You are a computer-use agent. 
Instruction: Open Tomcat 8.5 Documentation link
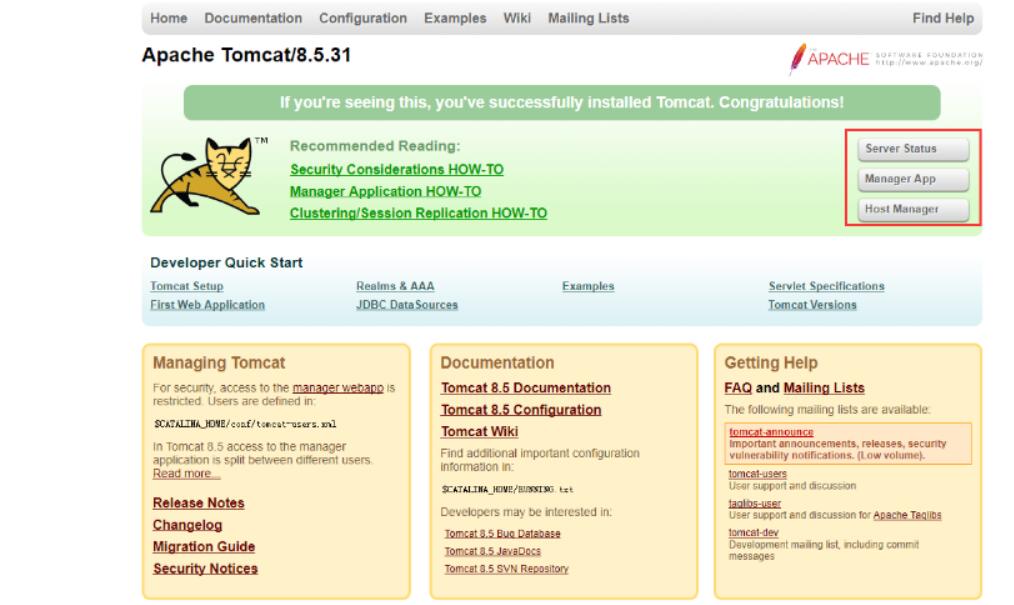point(526,388)
